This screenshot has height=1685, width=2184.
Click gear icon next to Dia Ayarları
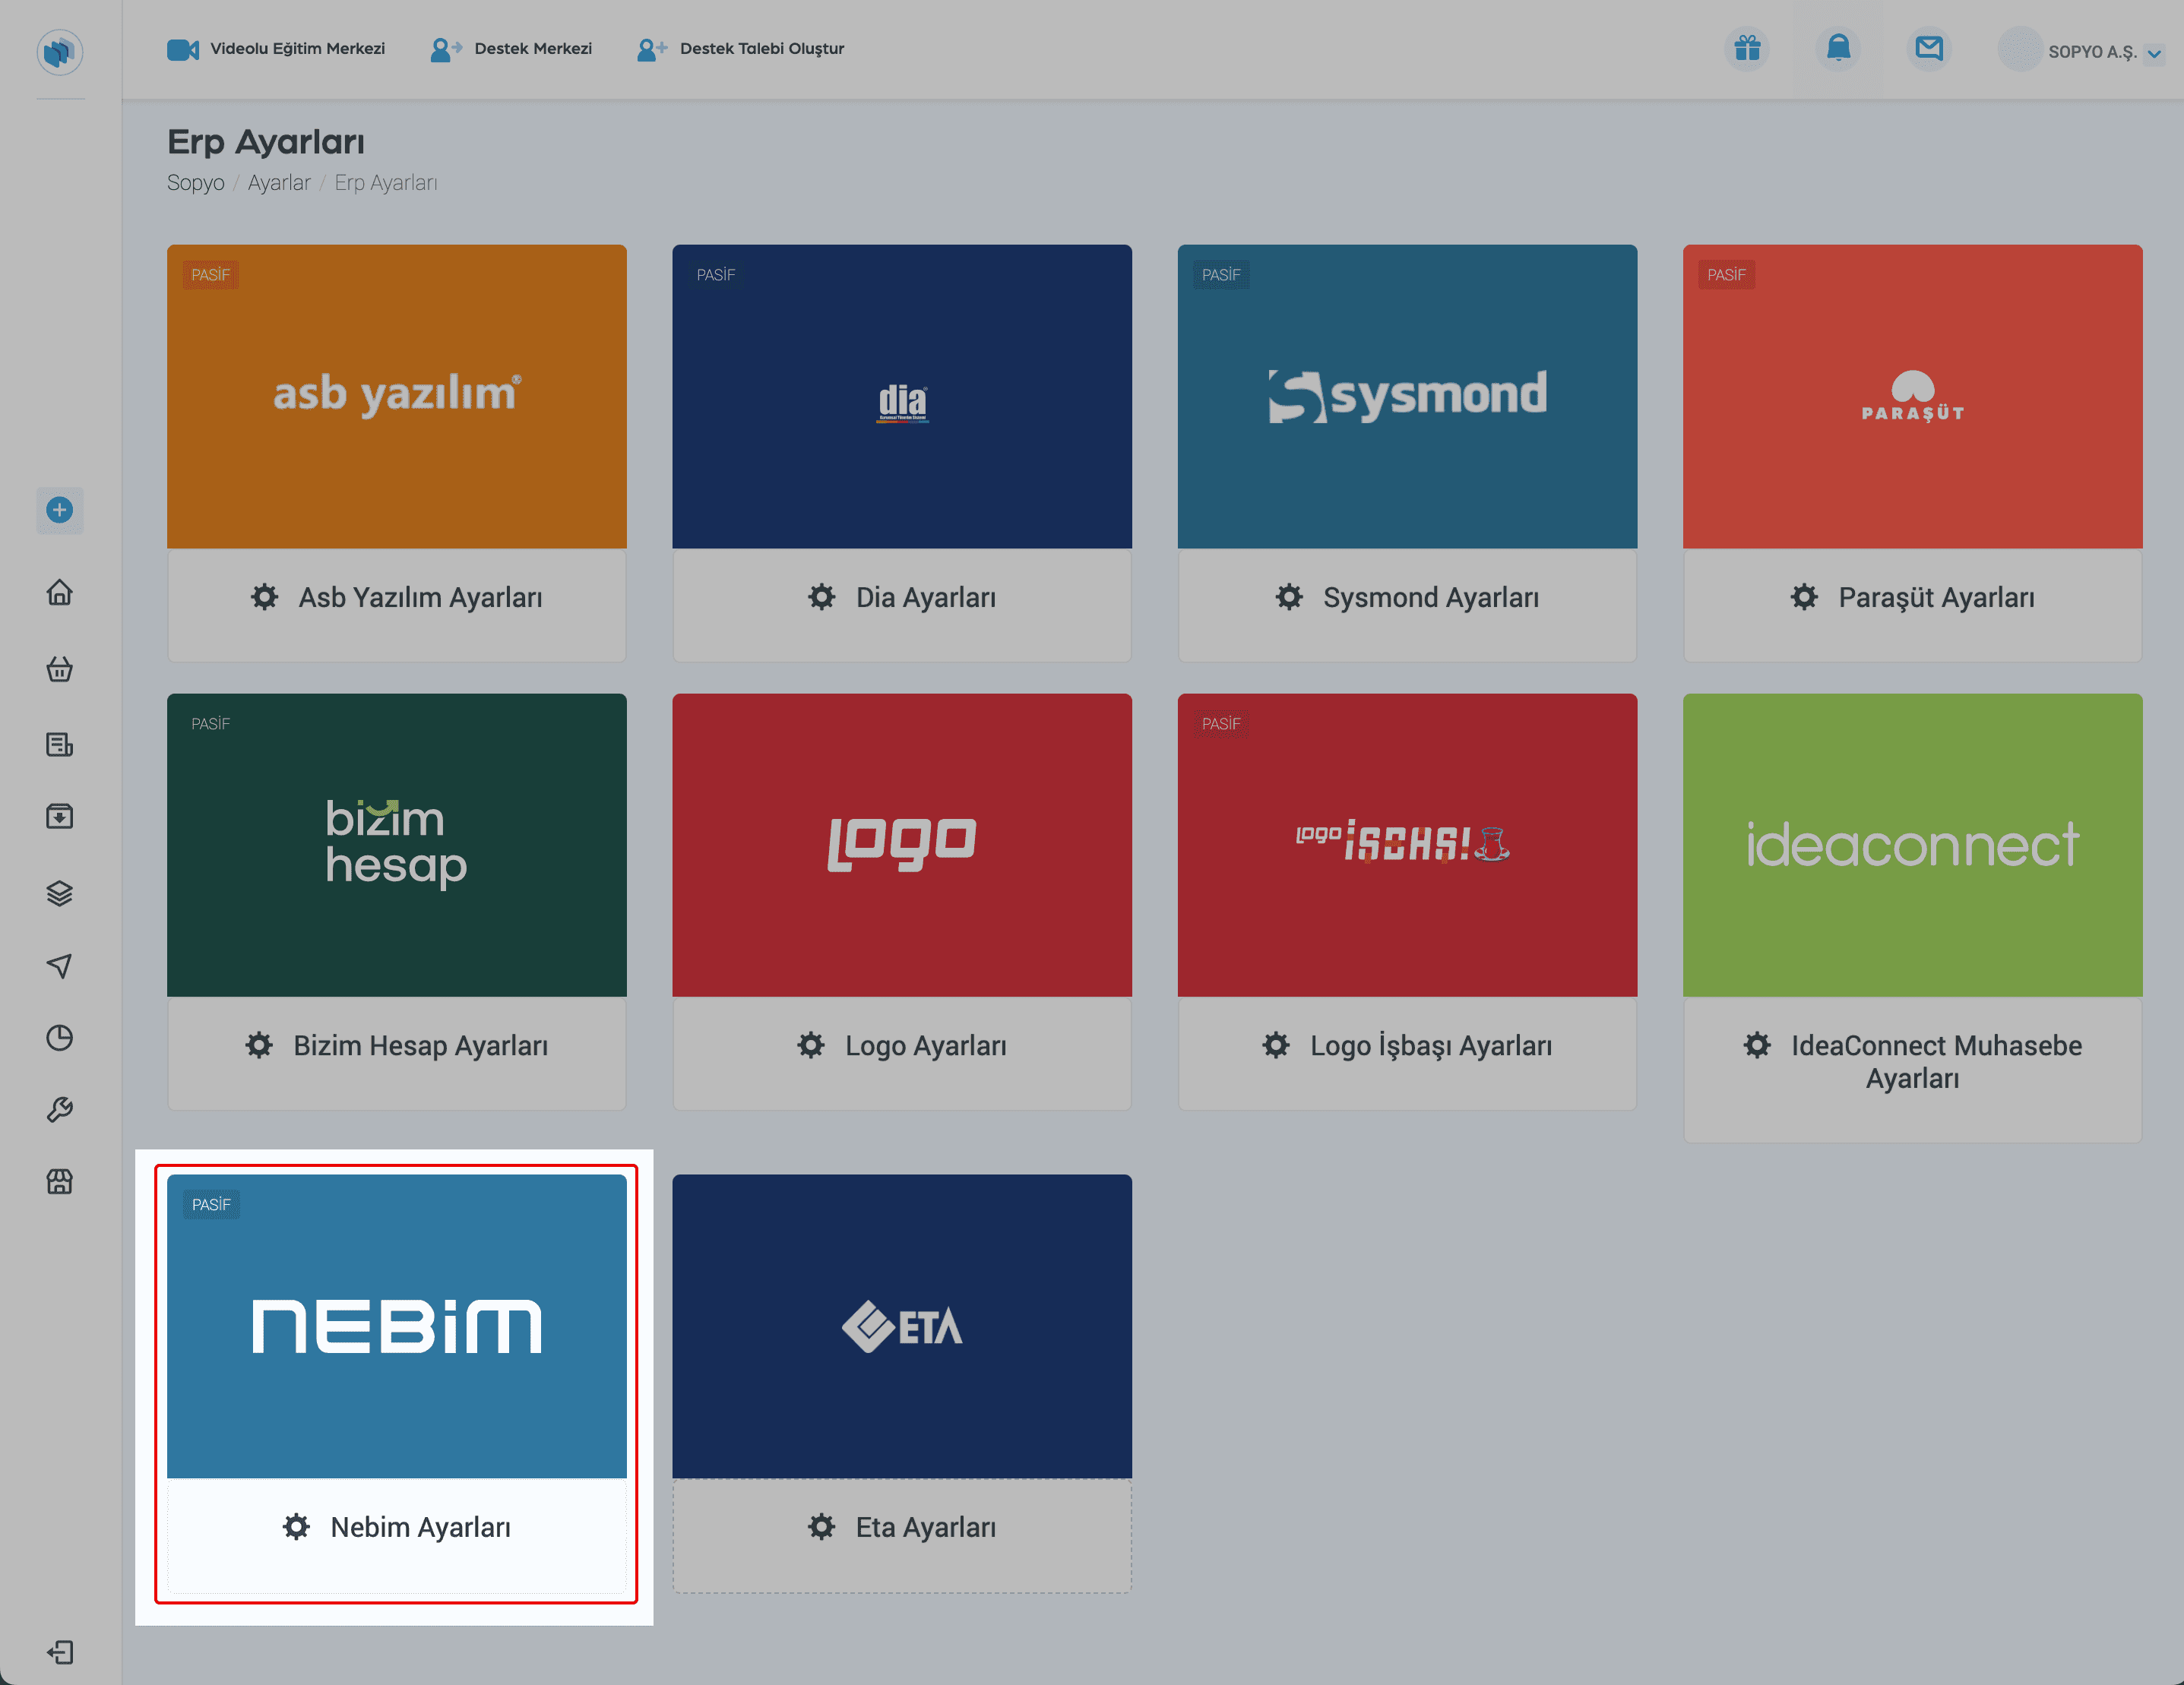[821, 598]
